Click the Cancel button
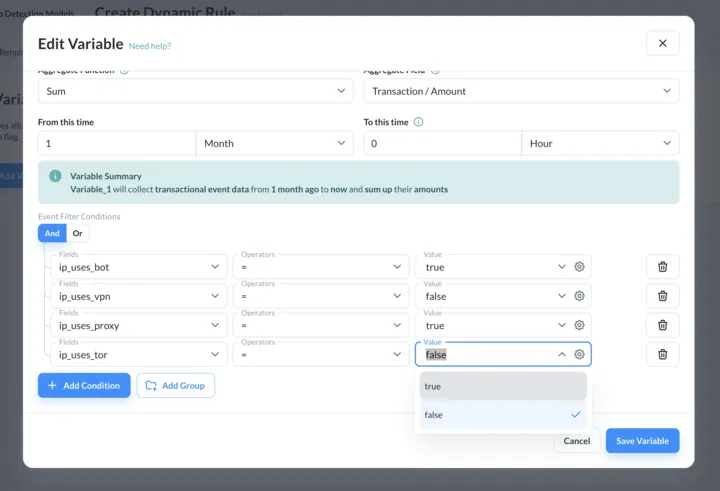Viewport: 720px width, 491px height. point(576,441)
